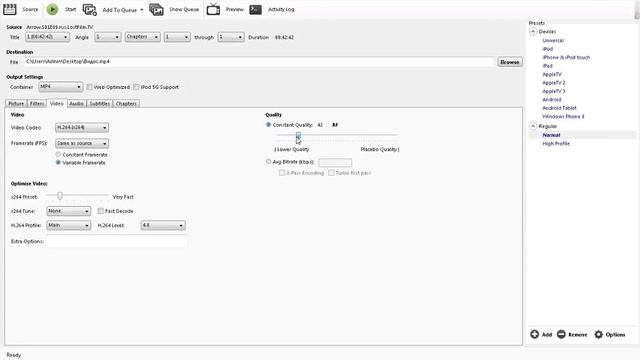
Task: Switch to the Filters tab
Action: [x=37, y=104]
